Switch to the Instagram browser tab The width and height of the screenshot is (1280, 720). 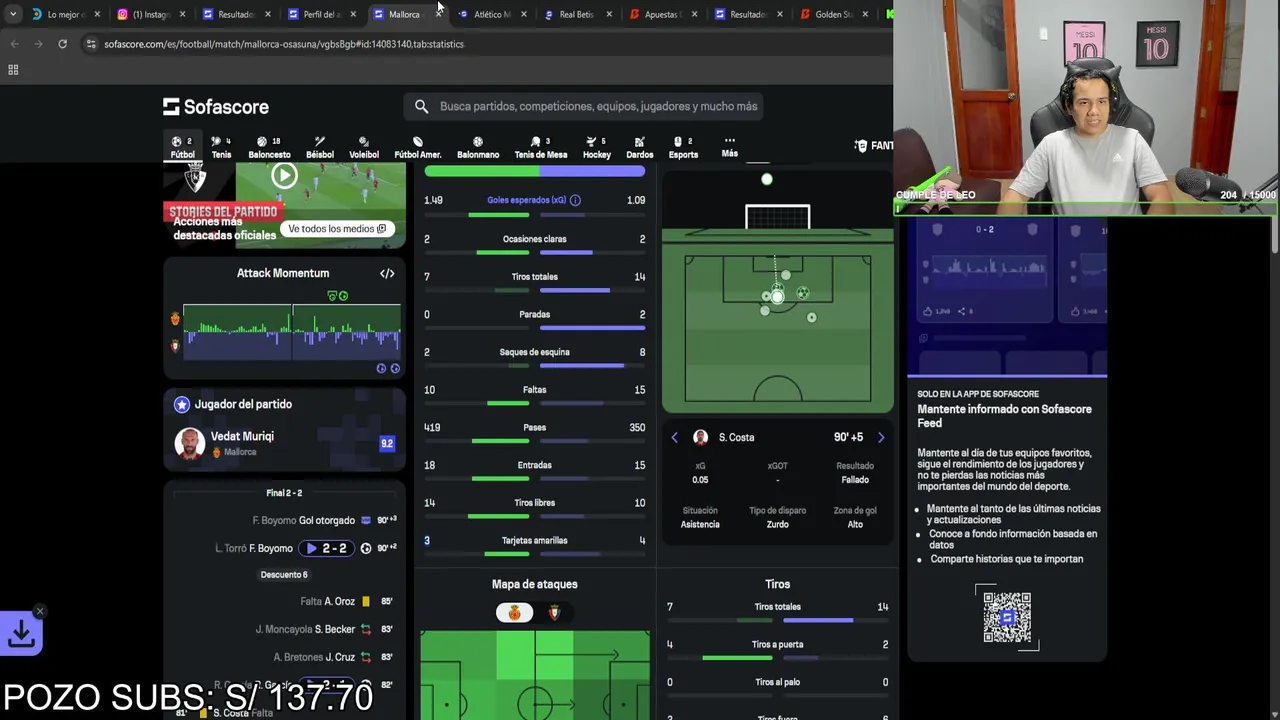coord(150,14)
